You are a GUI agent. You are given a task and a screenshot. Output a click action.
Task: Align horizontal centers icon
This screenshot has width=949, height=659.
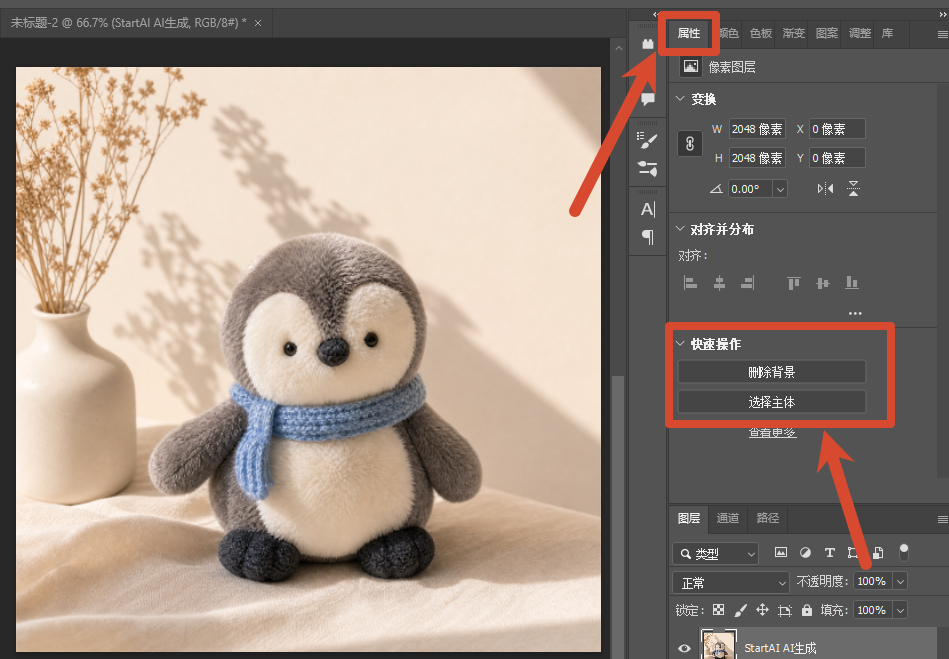pos(719,283)
